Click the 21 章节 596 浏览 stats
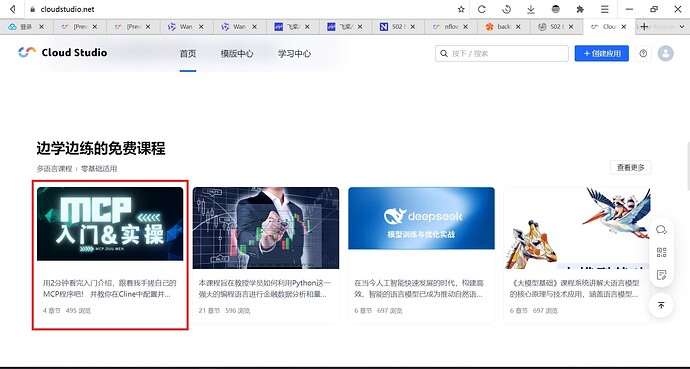The width and height of the screenshot is (690, 369). (224, 311)
